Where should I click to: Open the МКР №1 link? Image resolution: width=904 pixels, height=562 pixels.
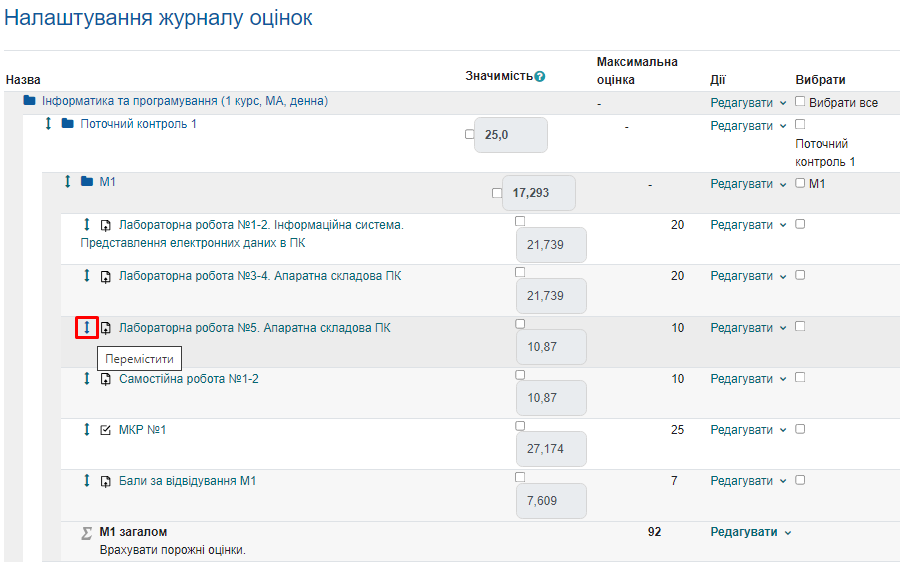point(142,430)
